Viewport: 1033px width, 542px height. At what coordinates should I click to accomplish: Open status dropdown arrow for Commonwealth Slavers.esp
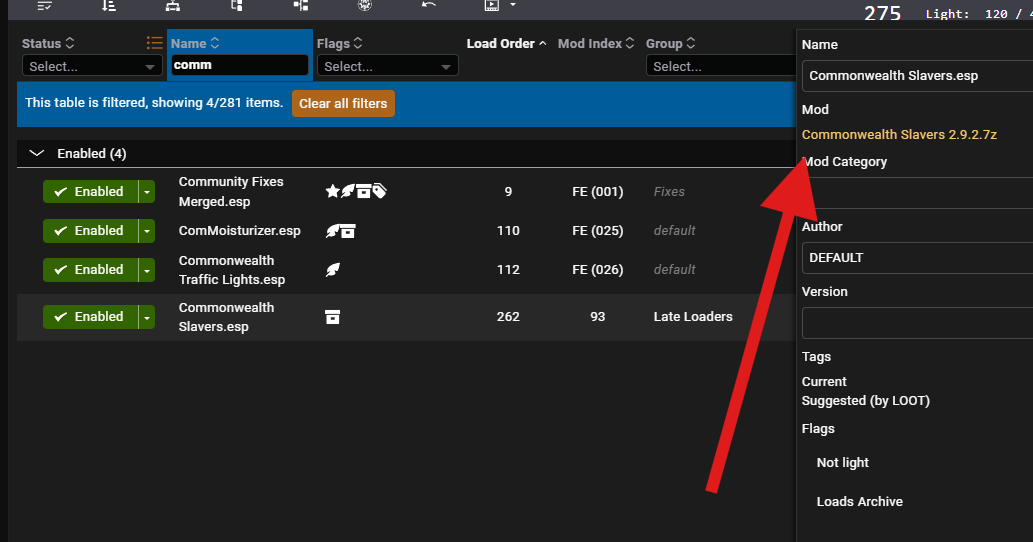pyautogui.click(x=147, y=317)
